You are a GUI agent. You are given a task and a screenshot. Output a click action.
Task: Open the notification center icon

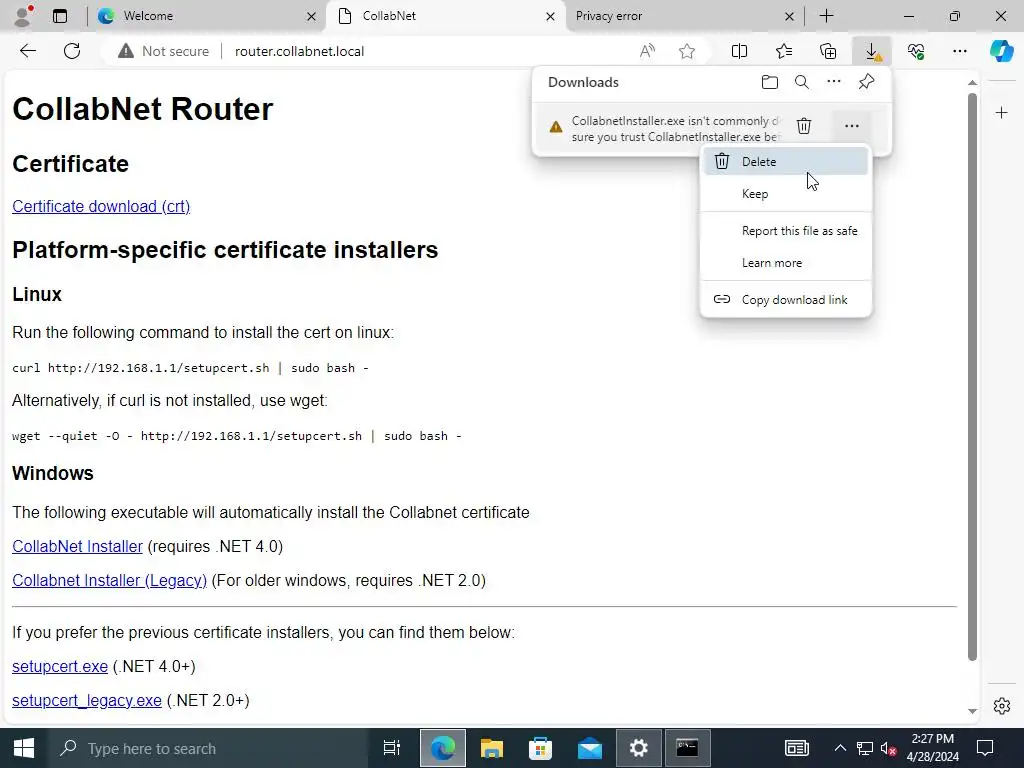(x=985, y=748)
